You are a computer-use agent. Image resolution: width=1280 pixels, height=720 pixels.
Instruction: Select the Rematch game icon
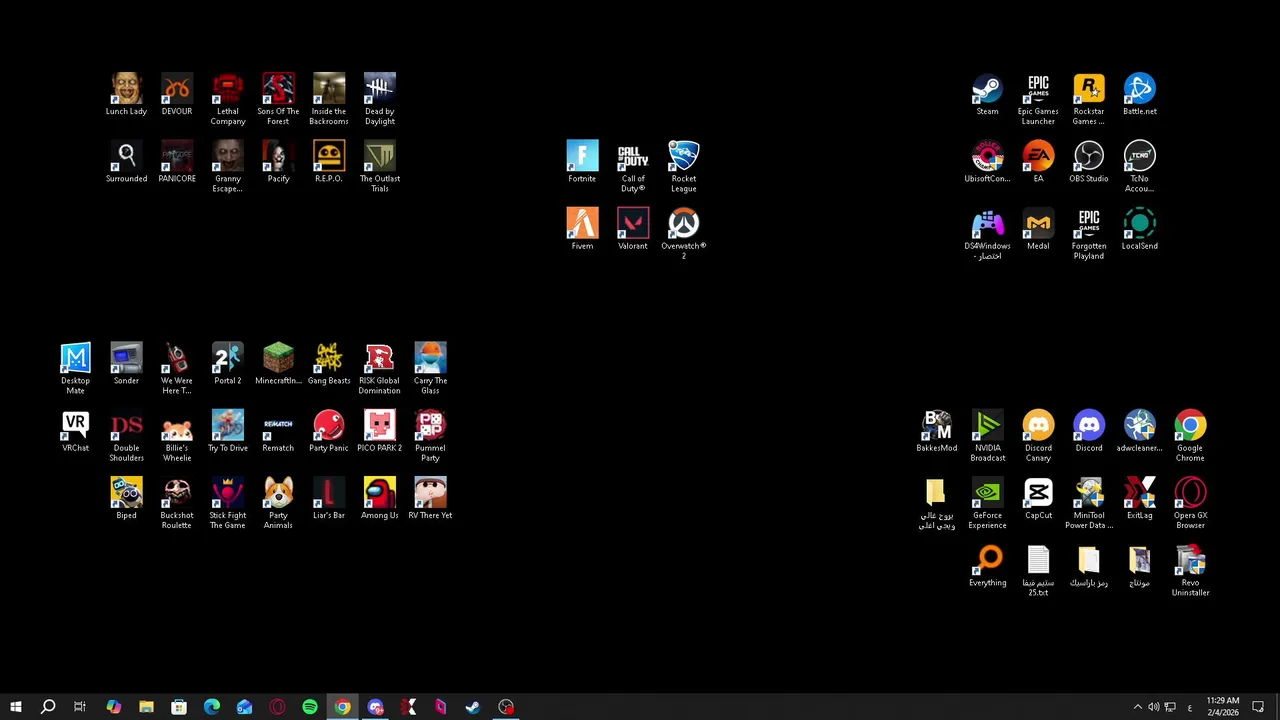tap(278, 430)
